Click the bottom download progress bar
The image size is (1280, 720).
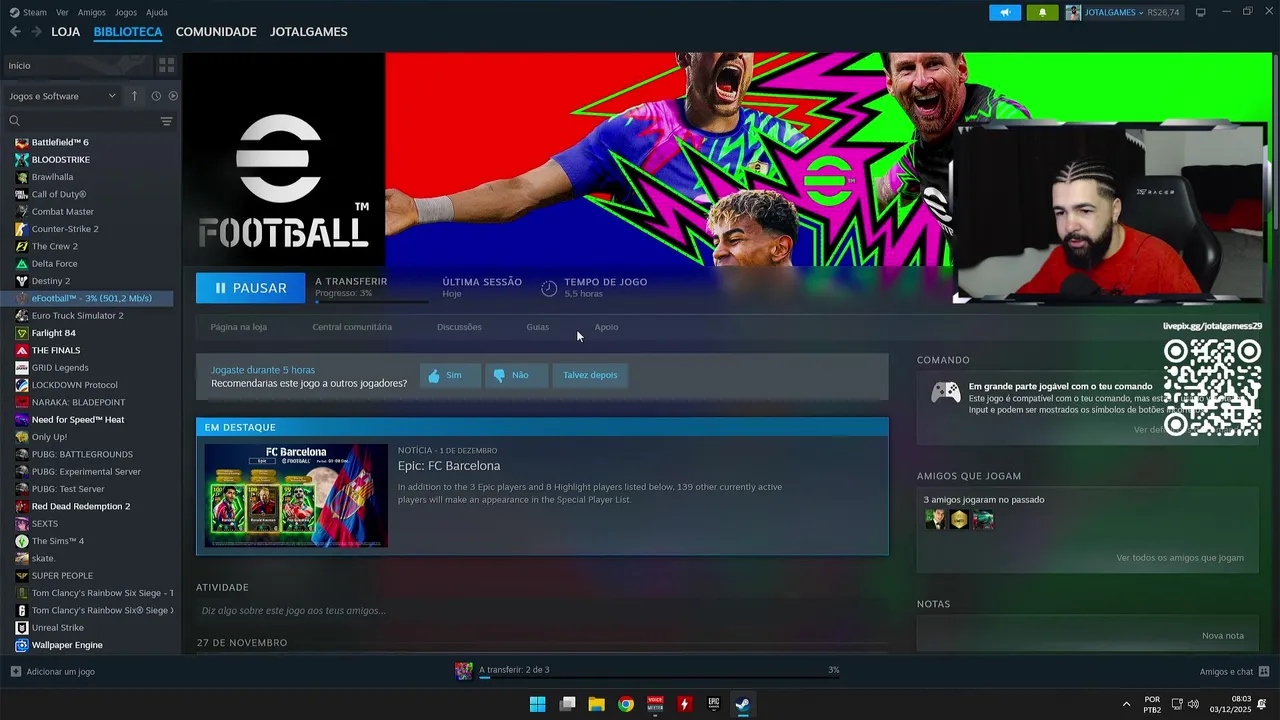coord(659,678)
